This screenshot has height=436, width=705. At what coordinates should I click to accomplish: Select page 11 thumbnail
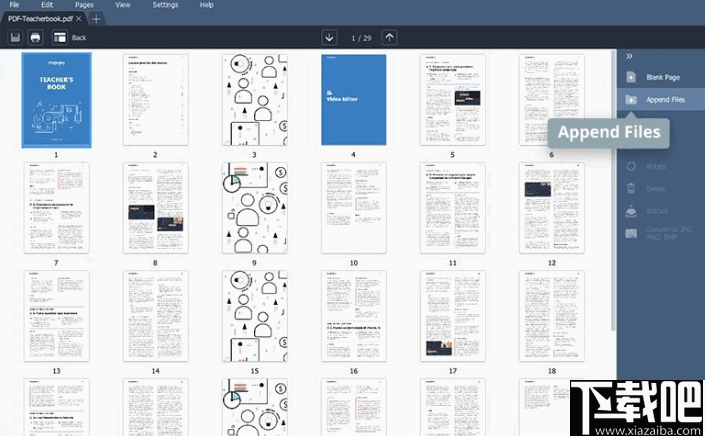click(453, 208)
